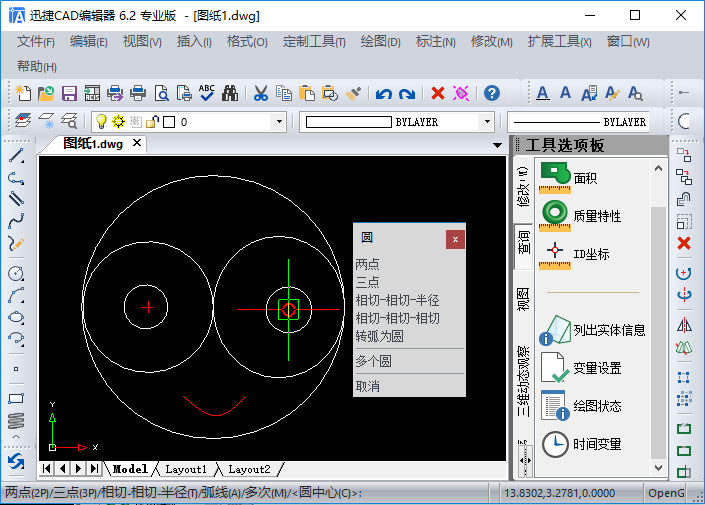This screenshot has height=505, width=705.
Task: Choose 转弧为圆 option
Action: coord(379,336)
